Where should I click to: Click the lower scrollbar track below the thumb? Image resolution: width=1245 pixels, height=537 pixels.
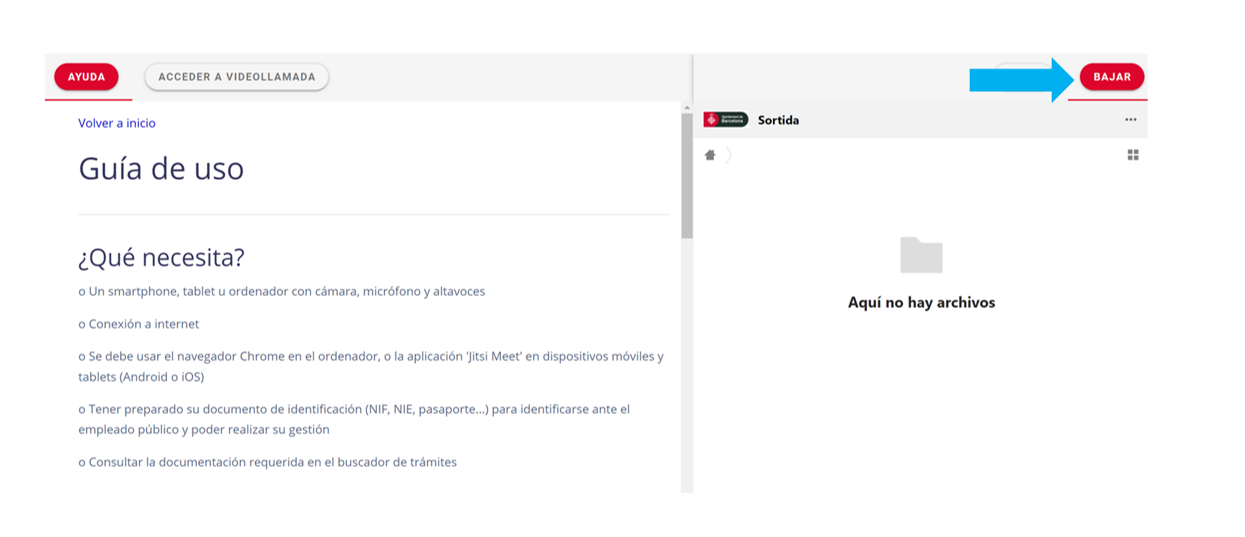tap(686, 370)
